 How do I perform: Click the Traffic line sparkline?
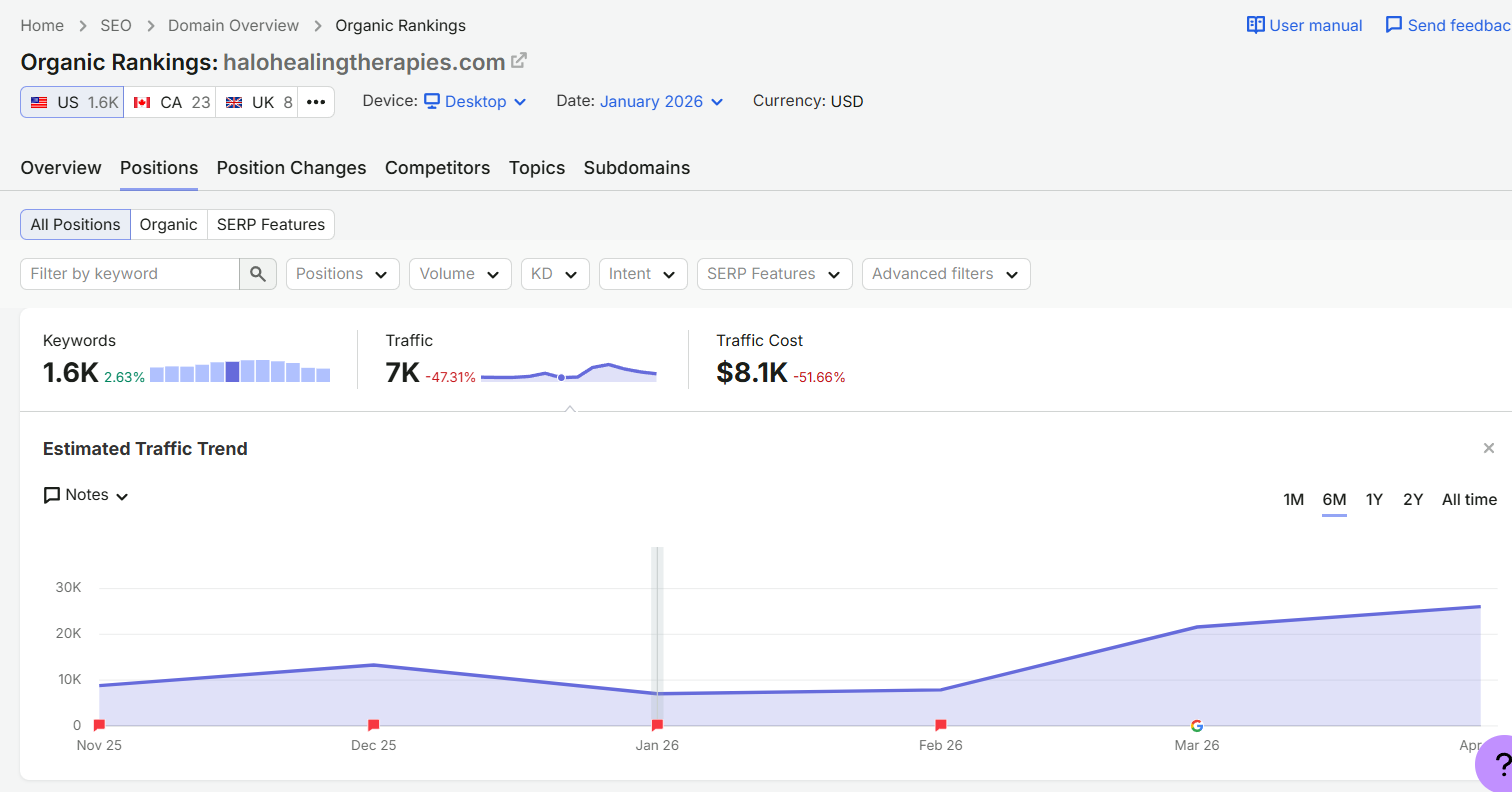(x=569, y=373)
